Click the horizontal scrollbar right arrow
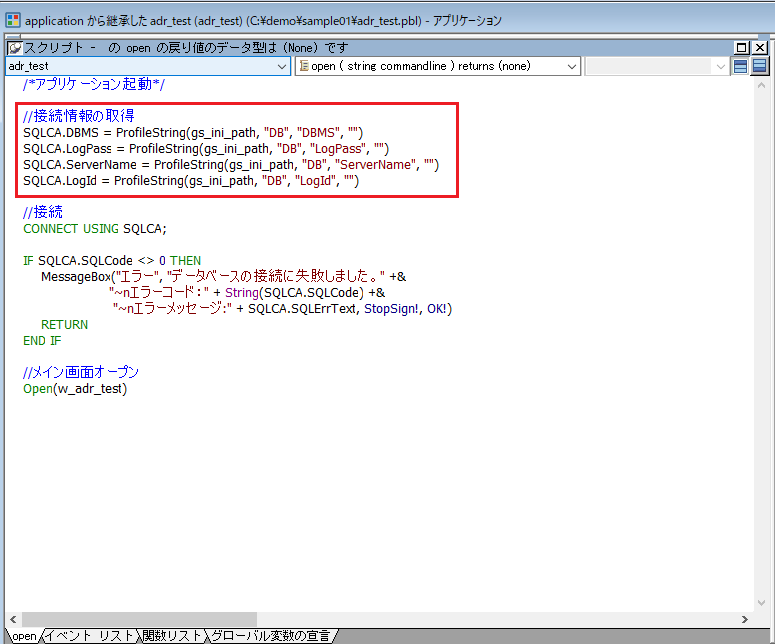The width and height of the screenshot is (775, 644). tap(743, 620)
